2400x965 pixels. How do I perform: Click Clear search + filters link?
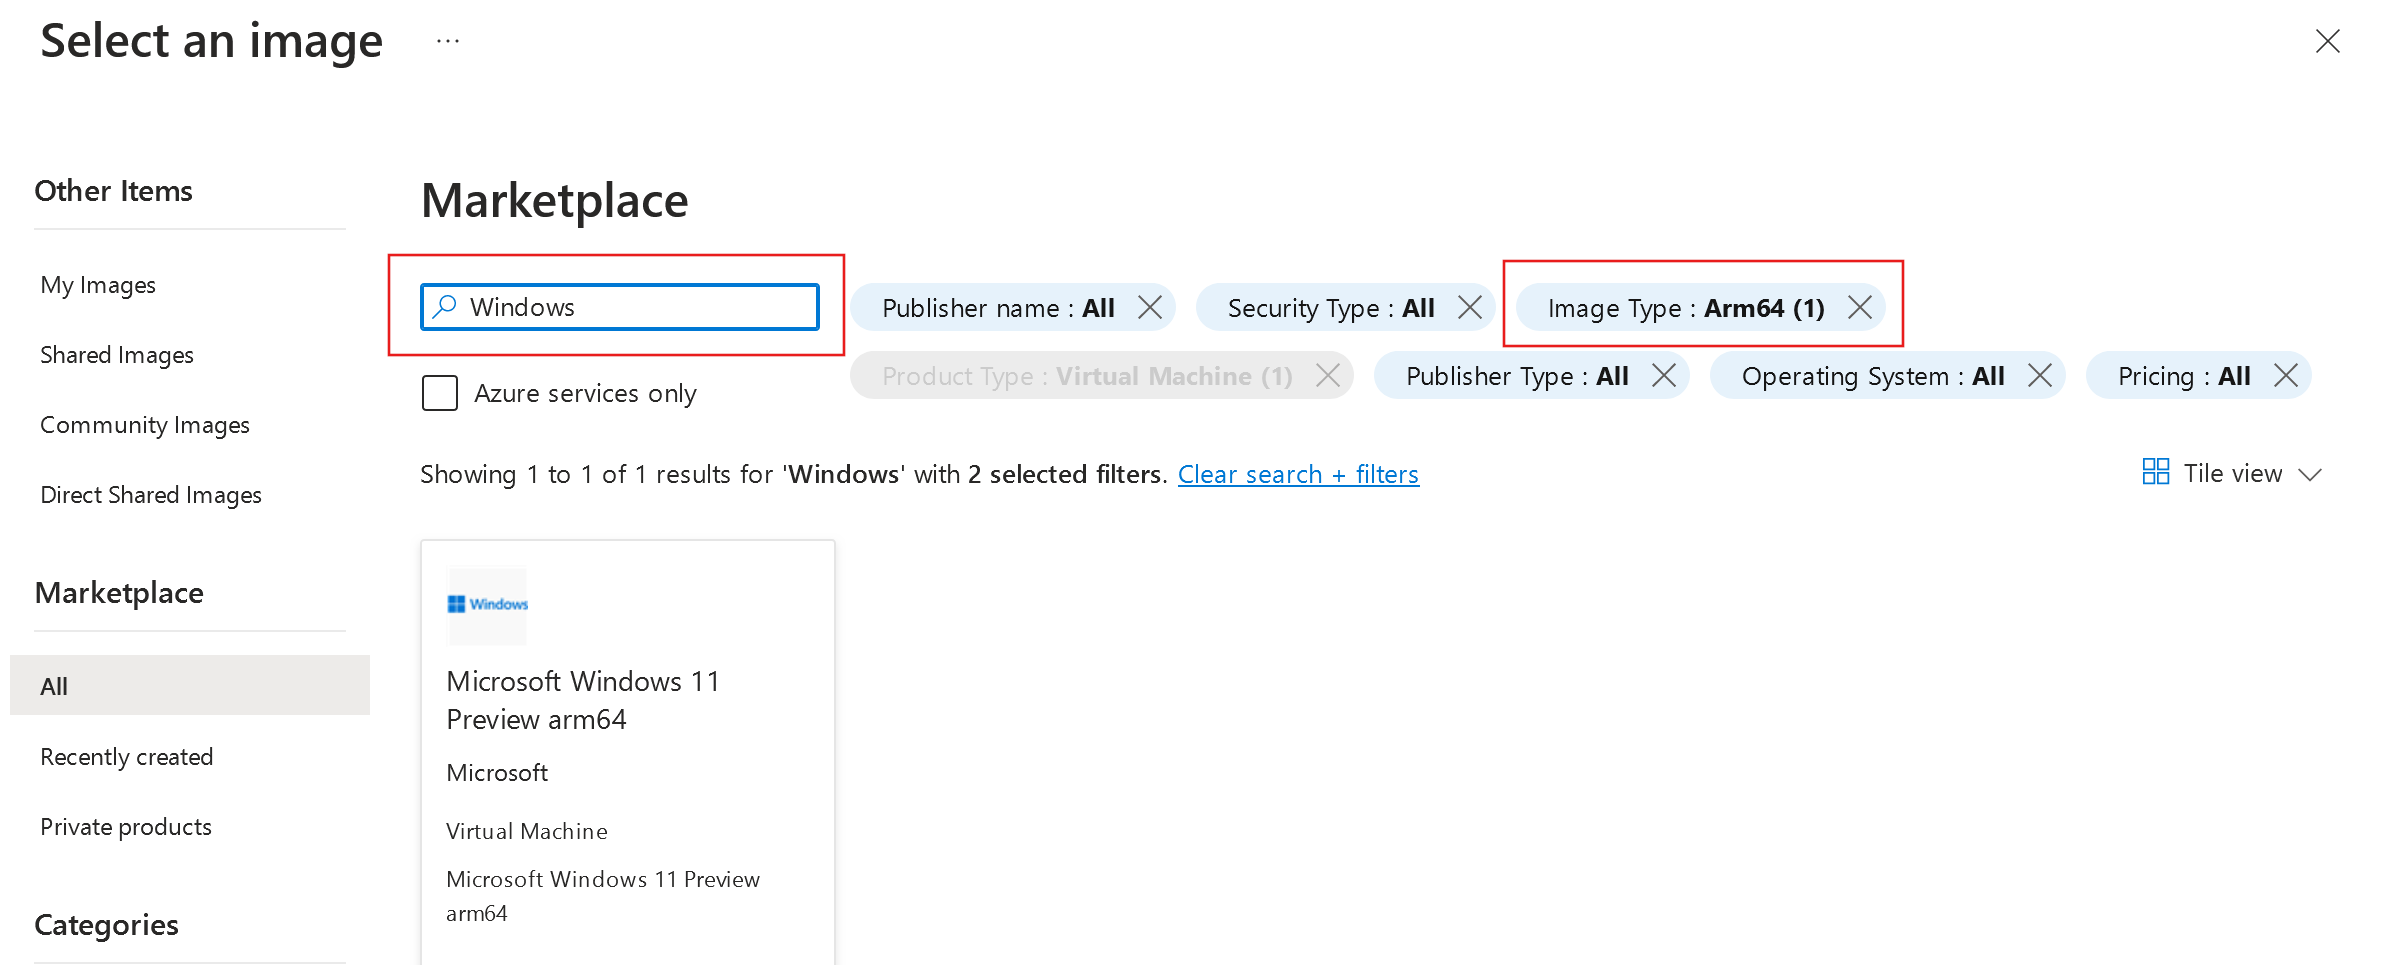(1298, 474)
